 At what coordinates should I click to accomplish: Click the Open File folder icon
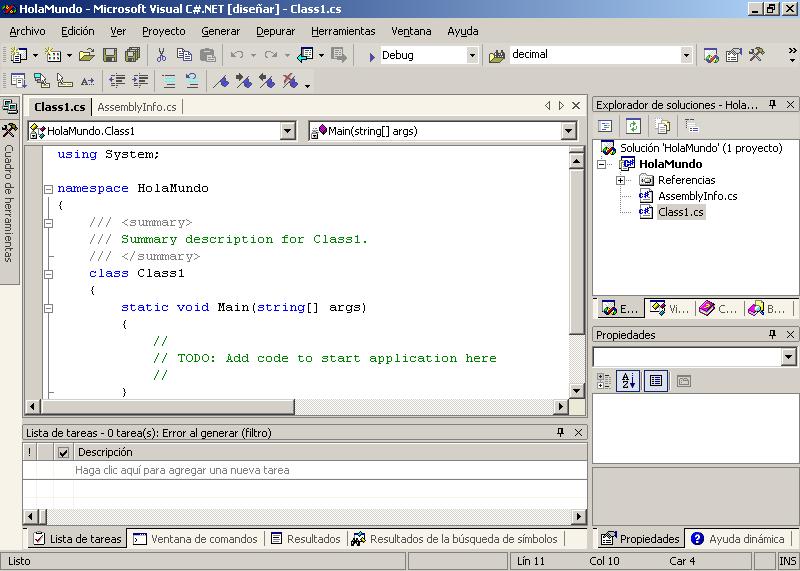tap(87, 55)
